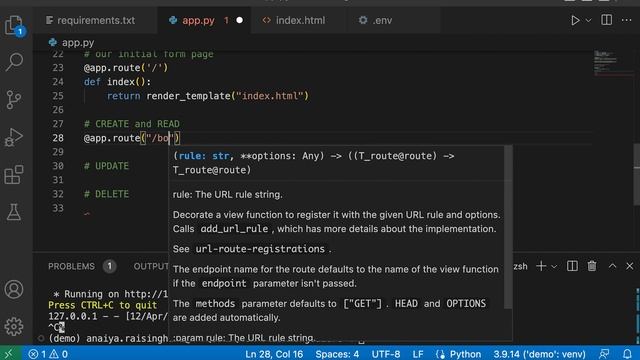Switch to the requirements.txt tab

point(96,20)
